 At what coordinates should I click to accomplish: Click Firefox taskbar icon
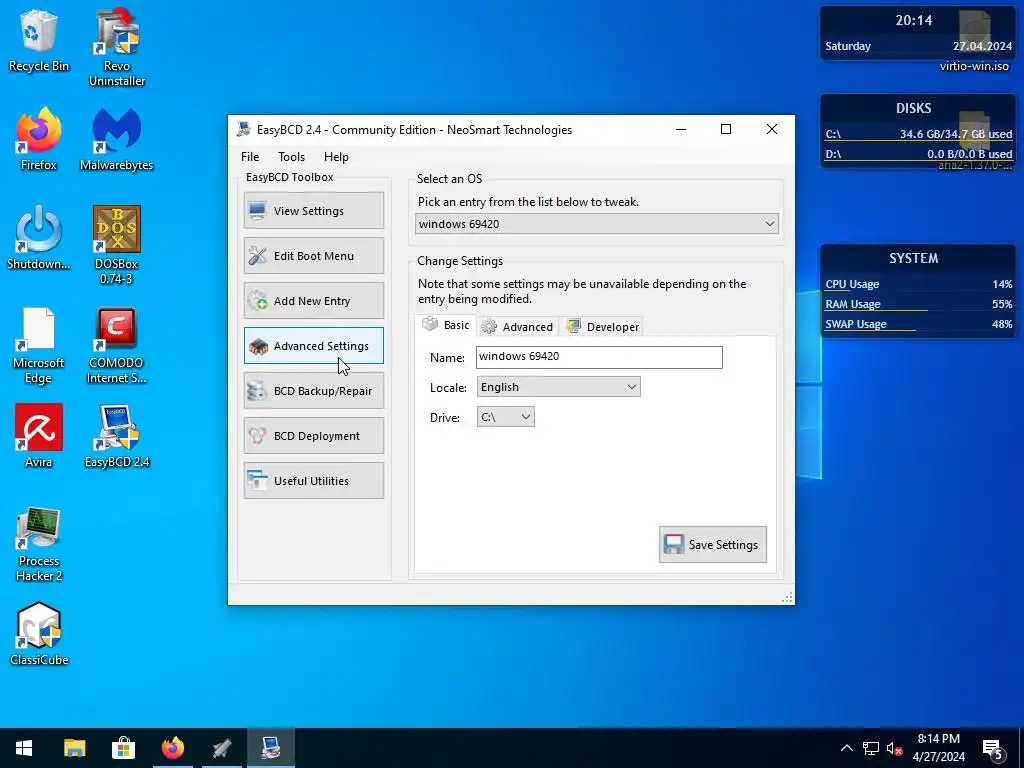point(172,748)
